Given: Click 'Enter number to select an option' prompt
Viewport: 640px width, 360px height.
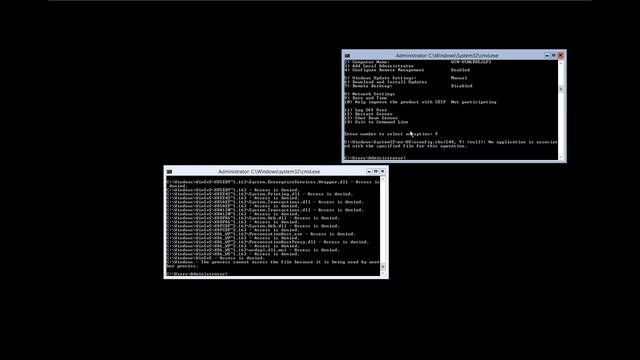Looking at the screenshot, I should point(389,134).
